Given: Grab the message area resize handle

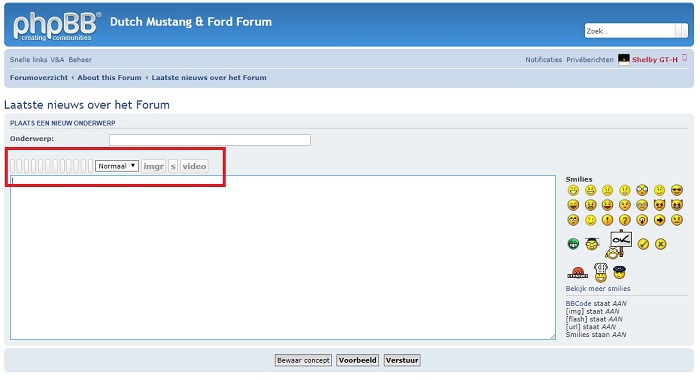Looking at the screenshot, I should (553, 336).
